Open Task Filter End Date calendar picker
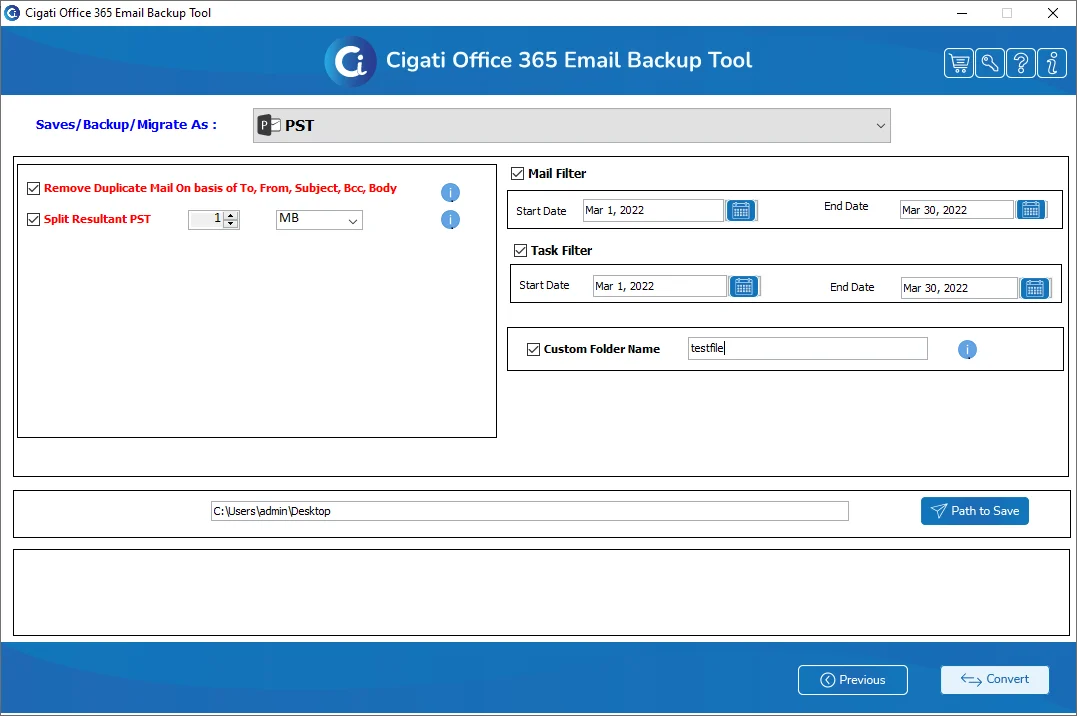Image resolution: width=1077 pixels, height=716 pixels. pyautogui.click(x=1035, y=288)
